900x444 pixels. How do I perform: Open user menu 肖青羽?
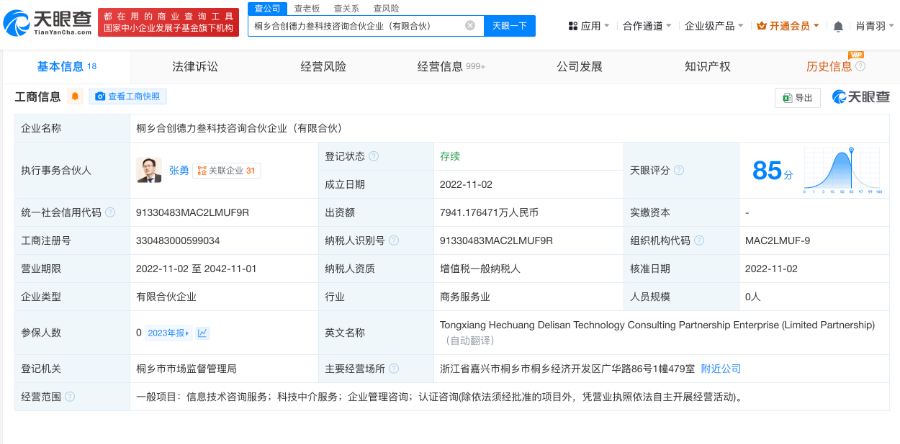[875, 26]
